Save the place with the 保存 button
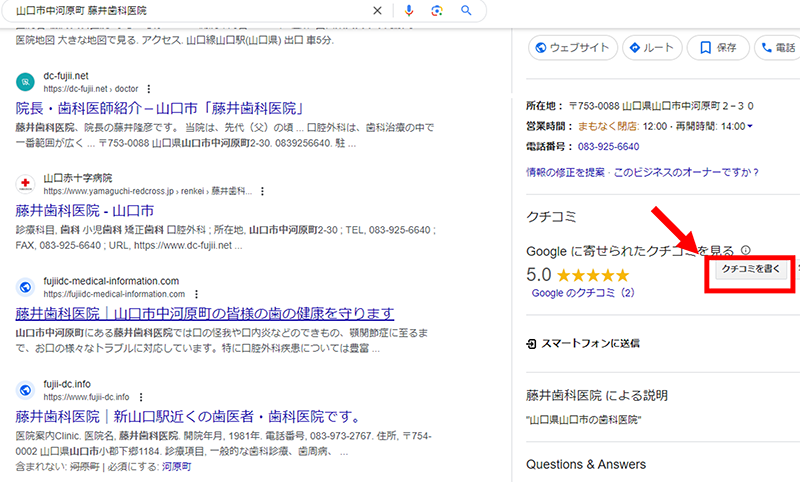This screenshot has height=482, width=800. click(718, 48)
